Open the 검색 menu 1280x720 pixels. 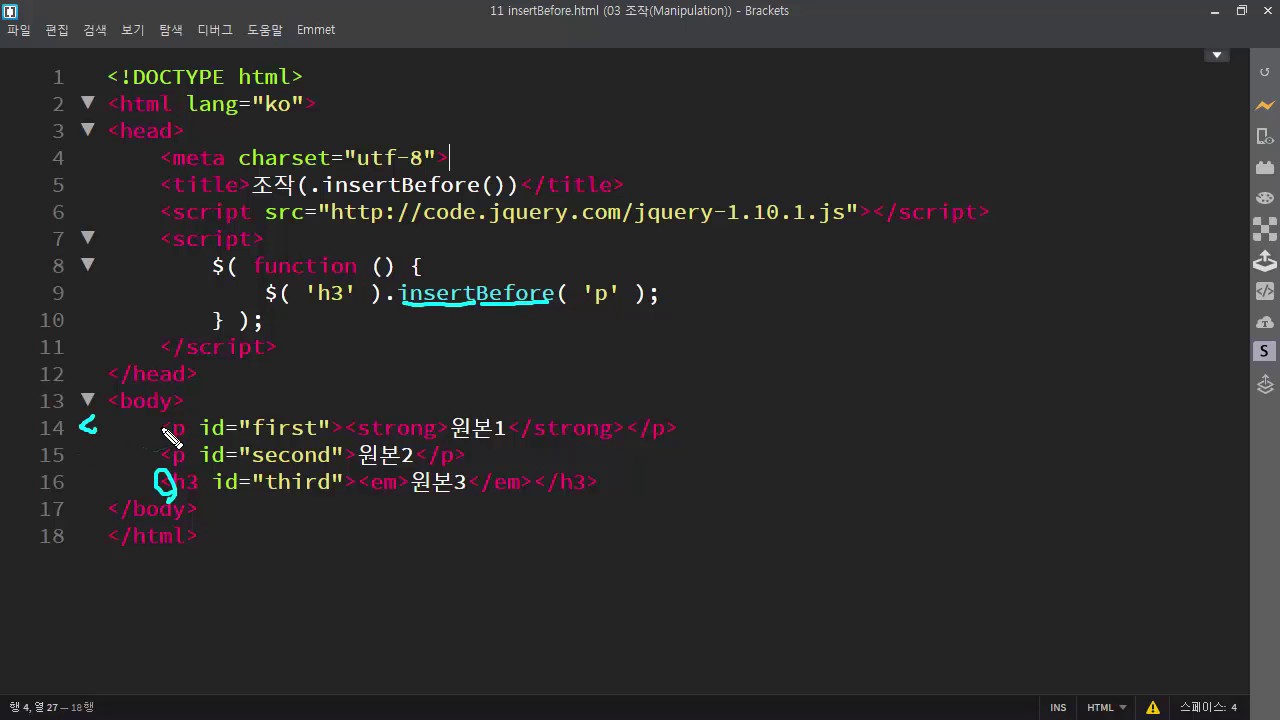[95, 30]
